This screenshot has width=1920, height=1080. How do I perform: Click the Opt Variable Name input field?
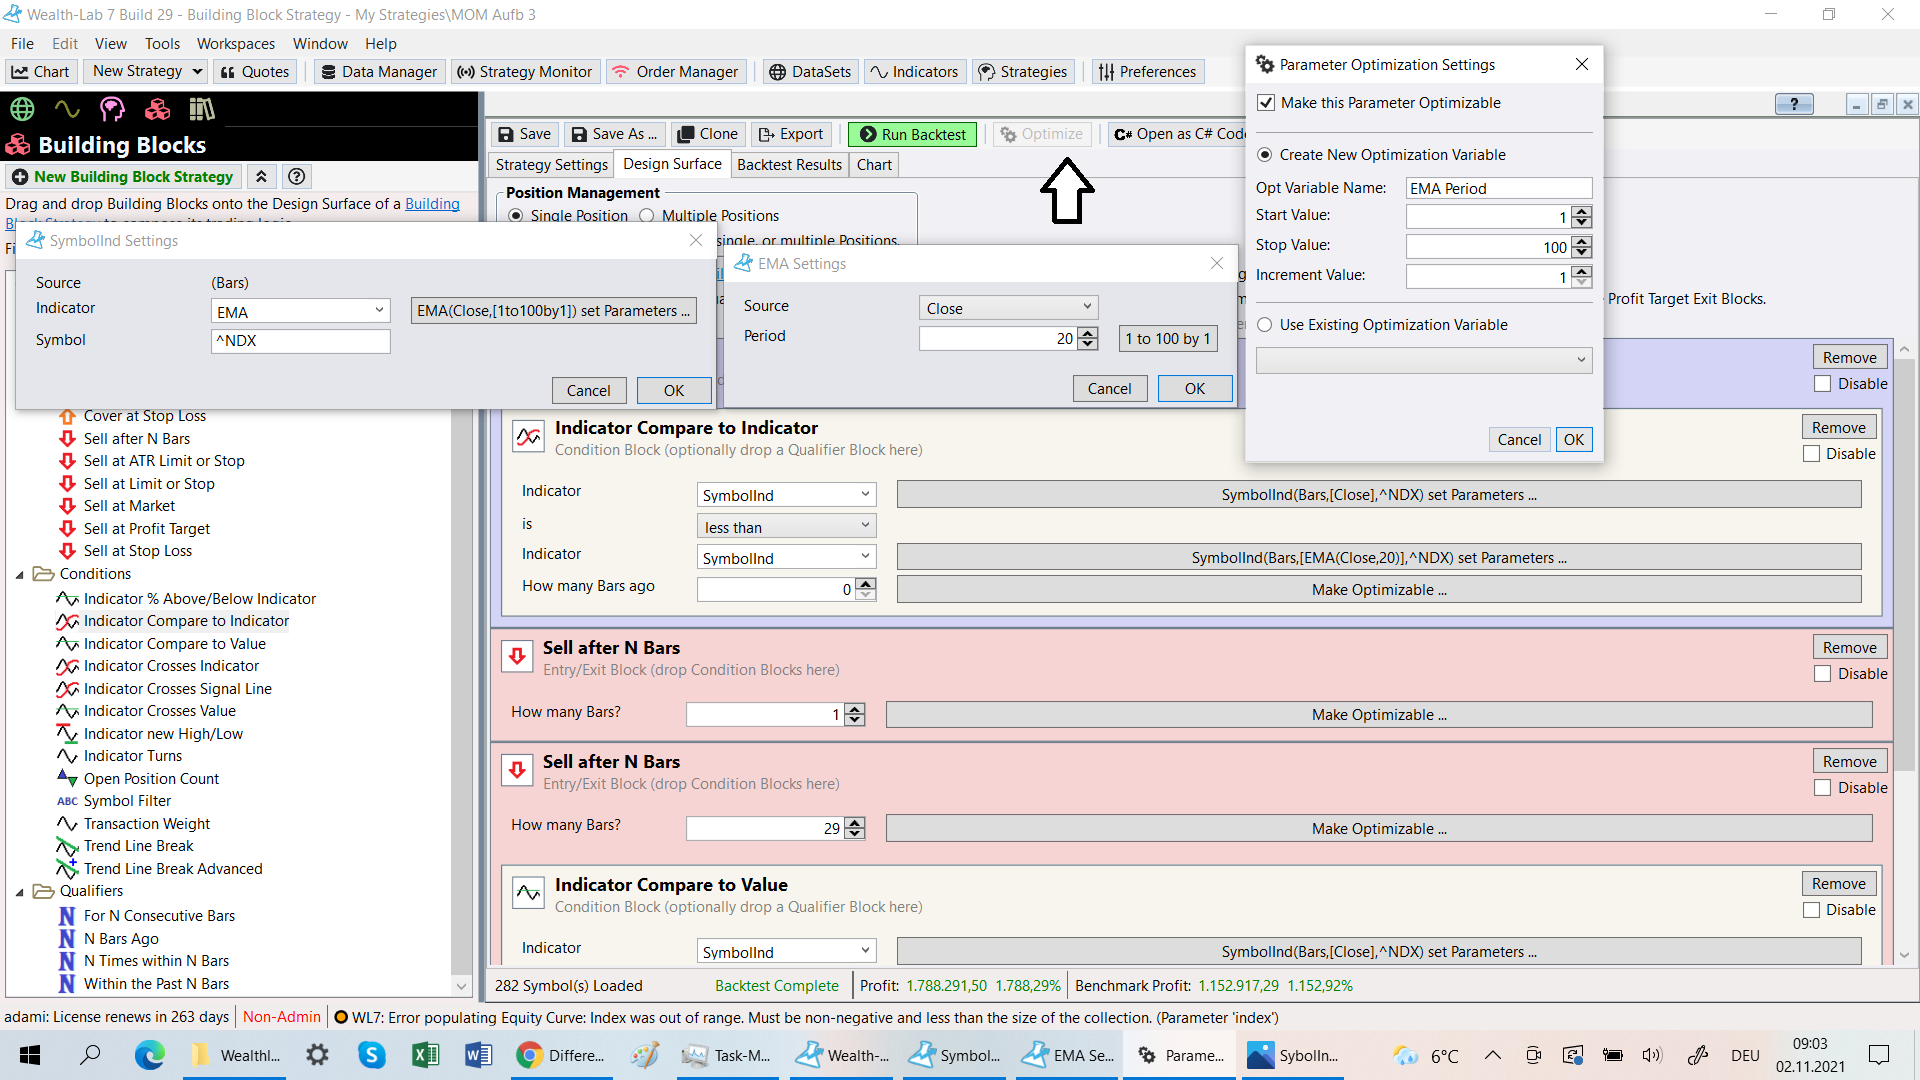coord(1497,189)
